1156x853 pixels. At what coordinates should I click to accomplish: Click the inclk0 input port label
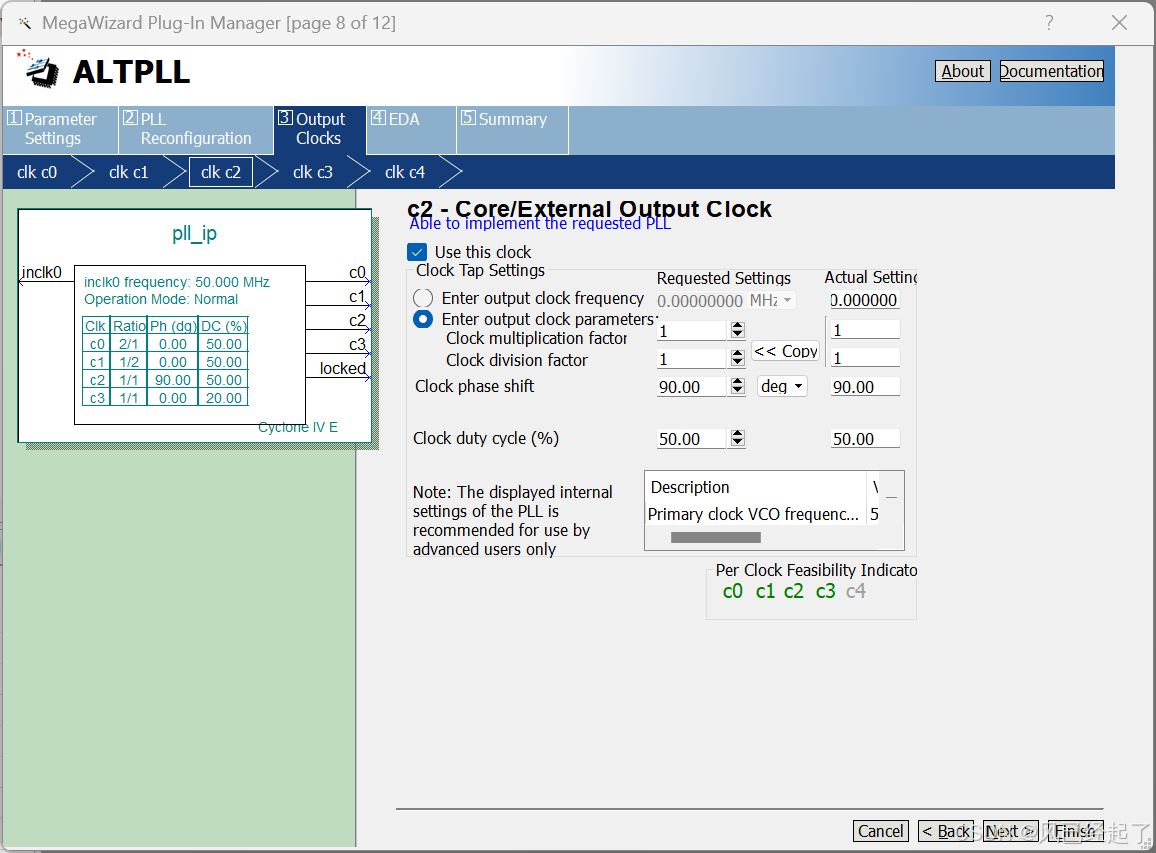(x=41, y=272)
